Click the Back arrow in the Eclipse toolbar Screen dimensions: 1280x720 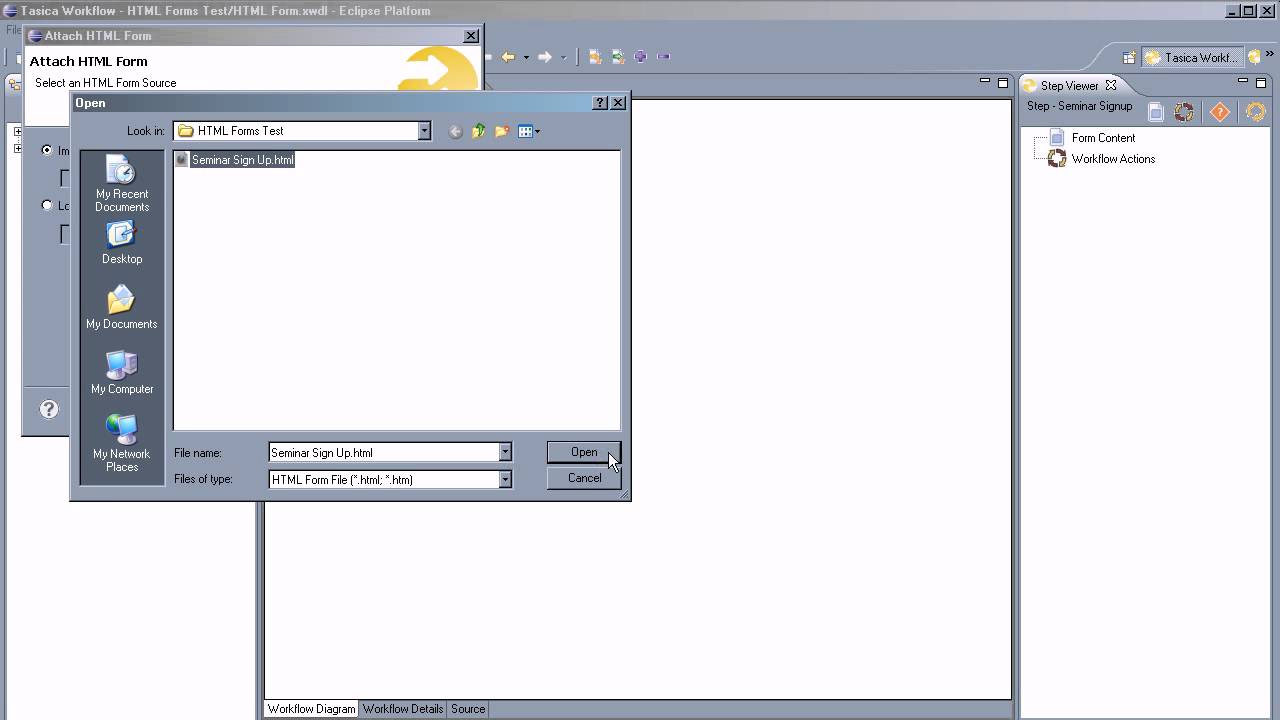[x=508, y=57]
